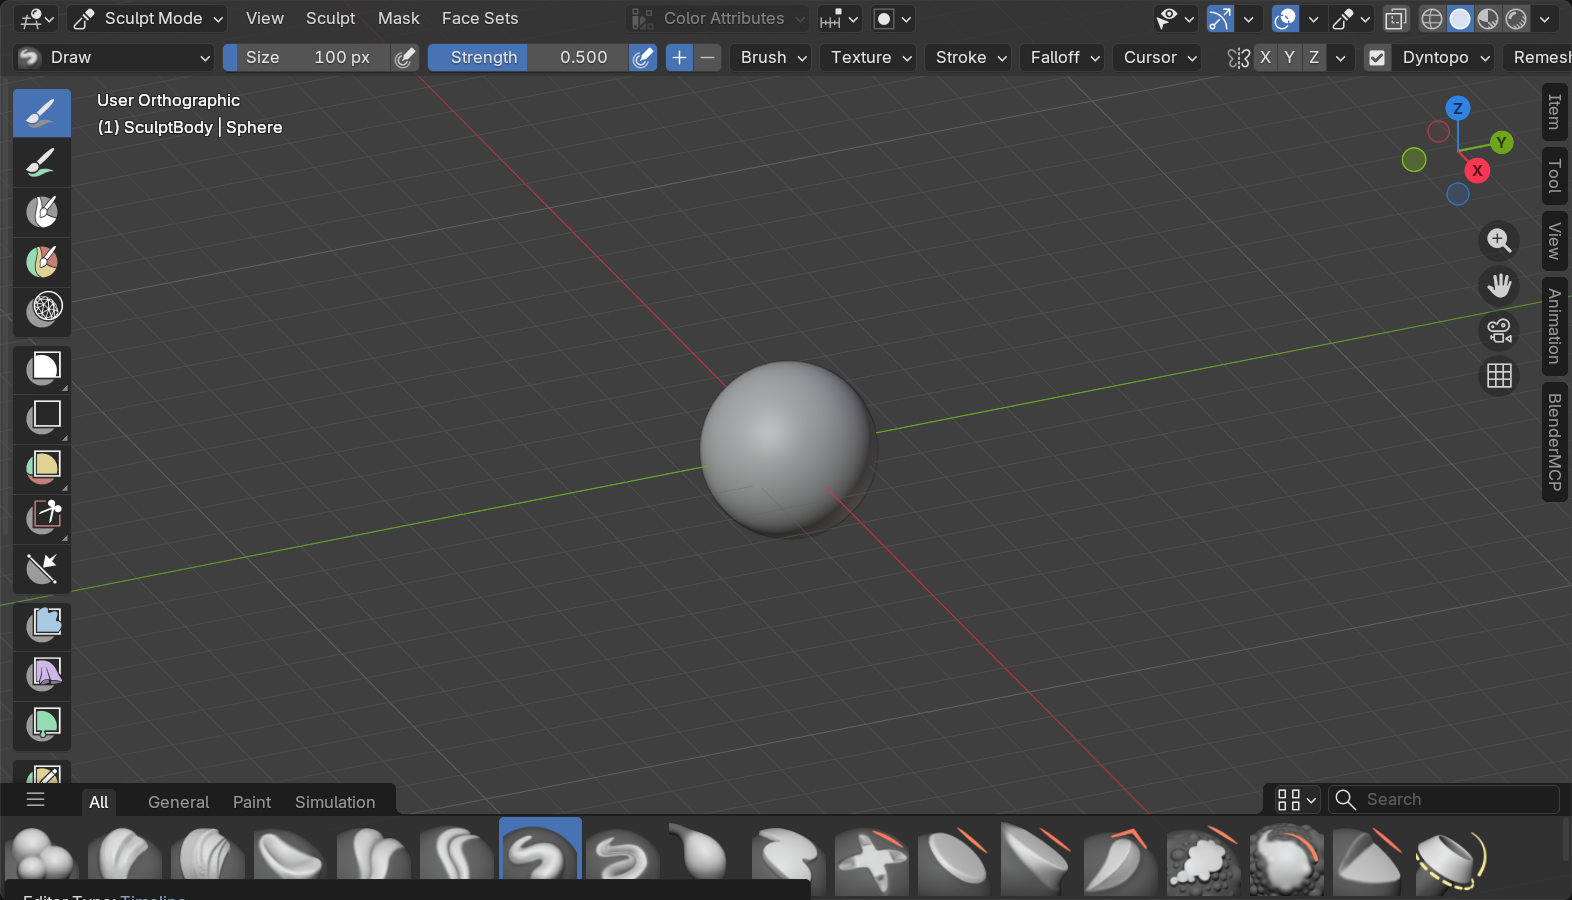Click the Remesh button
The image size is (1572, 900).
click(x=1538, y=58)
